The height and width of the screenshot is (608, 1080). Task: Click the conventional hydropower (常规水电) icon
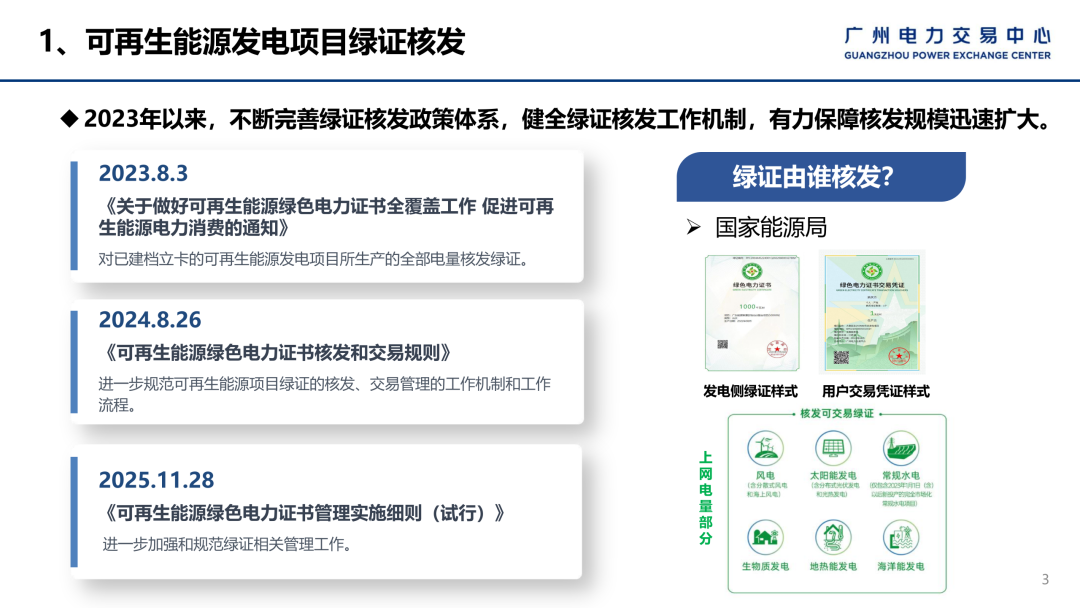pyautogui.click(x=901, y=448)
